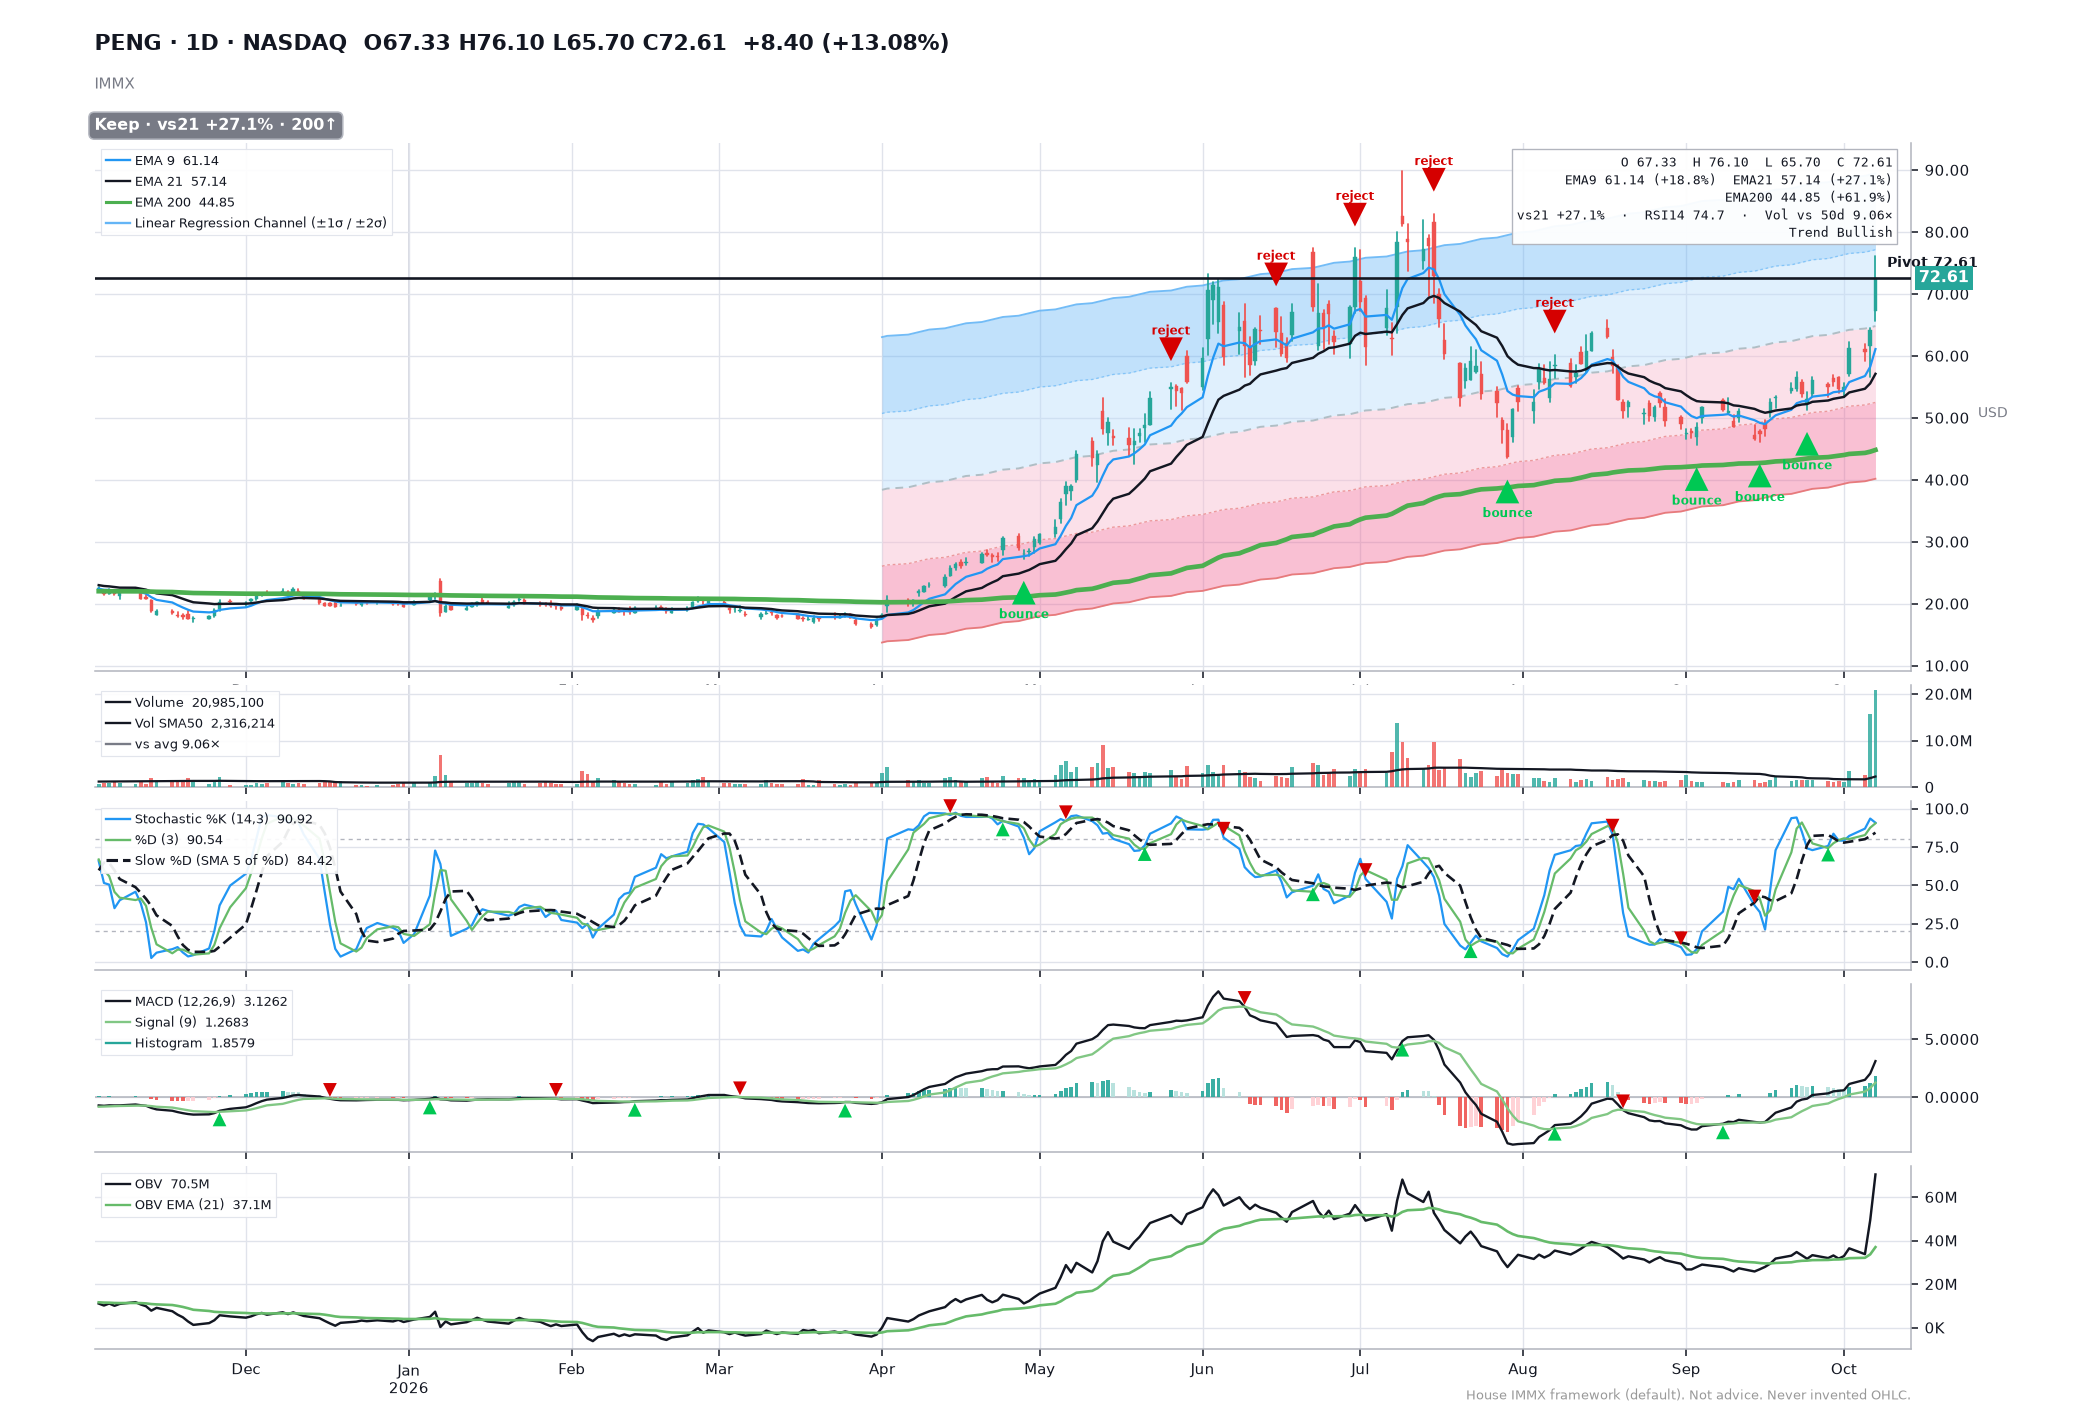Select the MACD (12,26,9) legend entry
2100x1428 pixels.
pos(196,1001)
